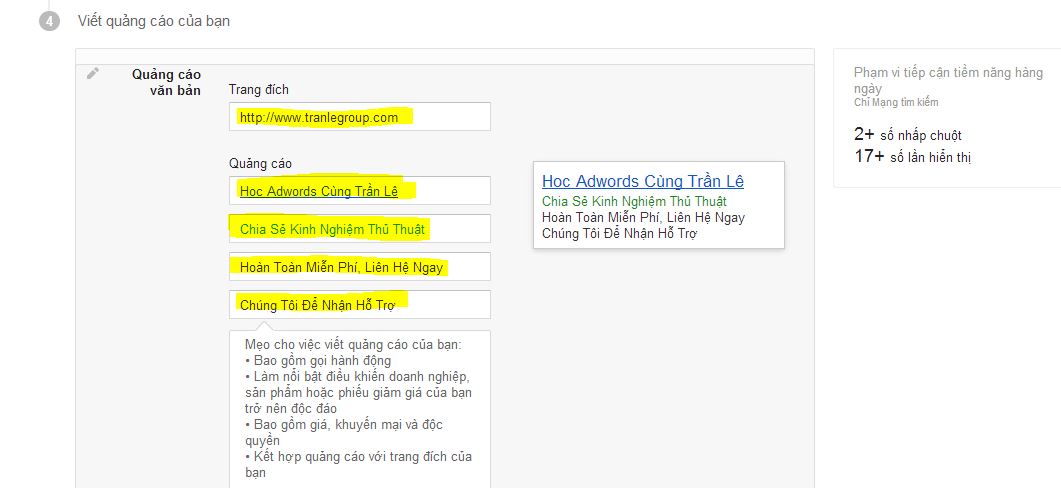Image resolution: width=1061 pixels, height=488 pixels.
Task: Click preview line Chúng Tôi Để Nhận Hỗ Trợ
Action: (x=619, y=234)
